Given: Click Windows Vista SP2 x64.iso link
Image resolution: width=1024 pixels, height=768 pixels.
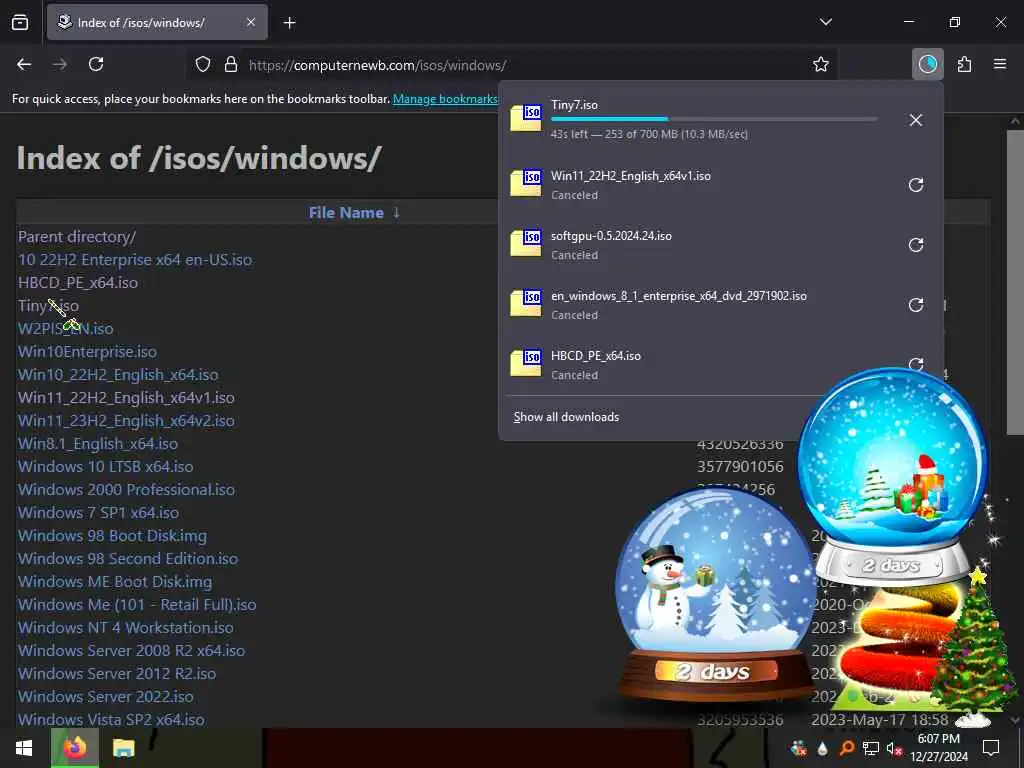Looking at the screenshot, I should (x=112, y=719).
